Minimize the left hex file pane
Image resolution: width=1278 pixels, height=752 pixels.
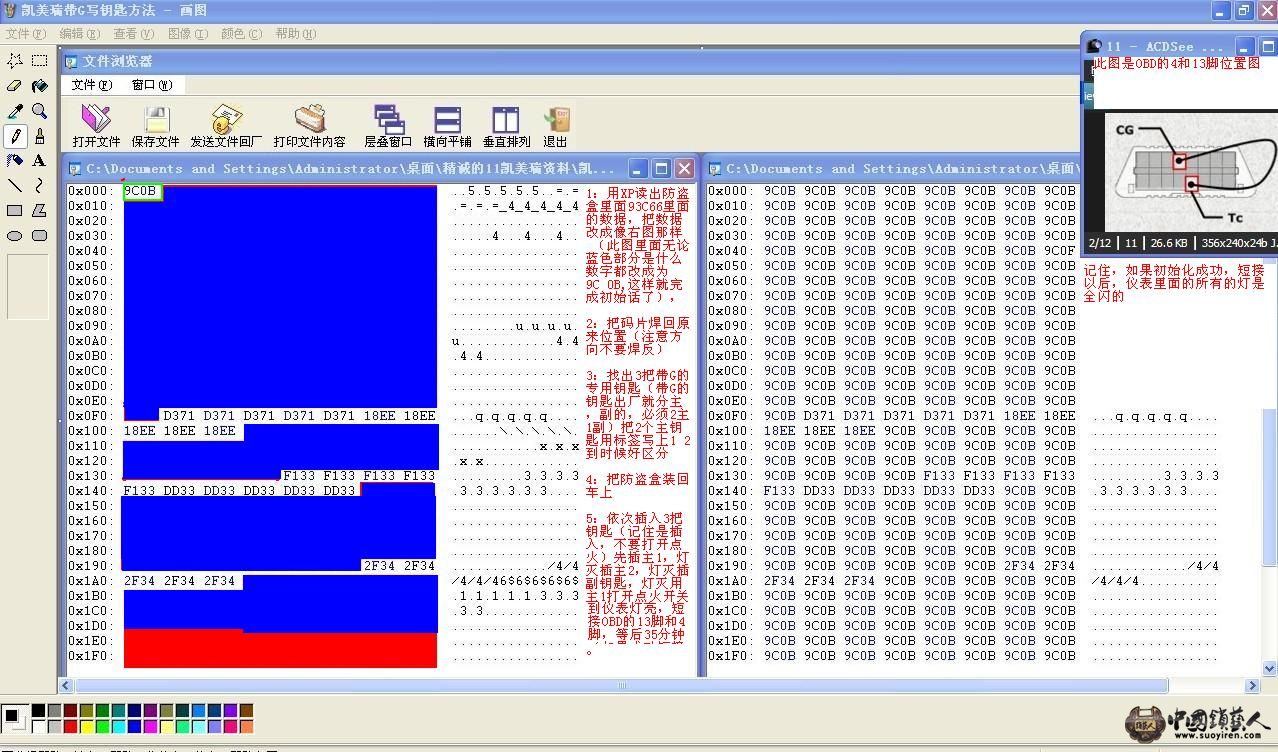coord(638,168)
